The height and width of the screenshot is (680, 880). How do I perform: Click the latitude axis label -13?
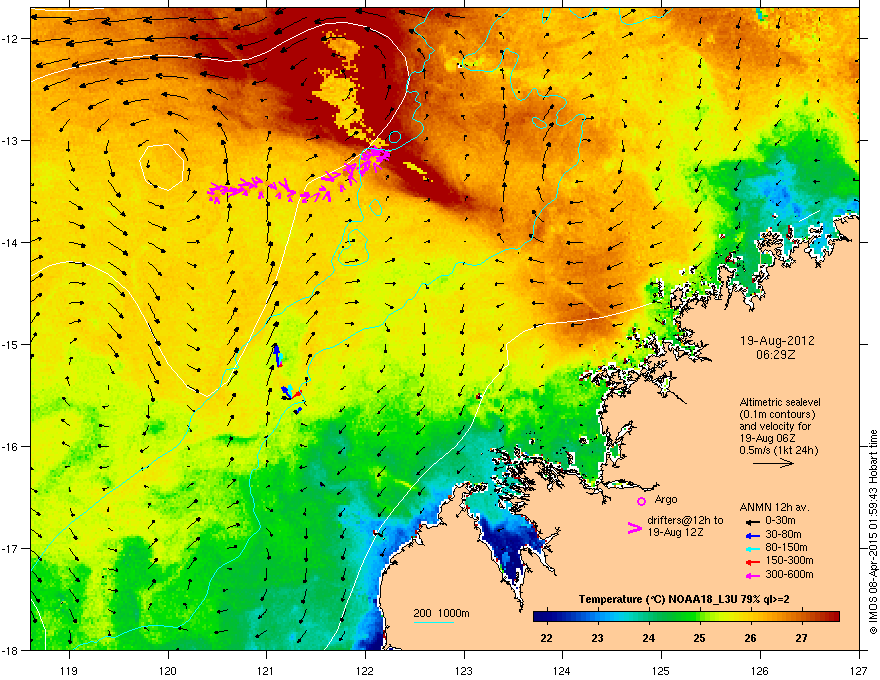10,140
